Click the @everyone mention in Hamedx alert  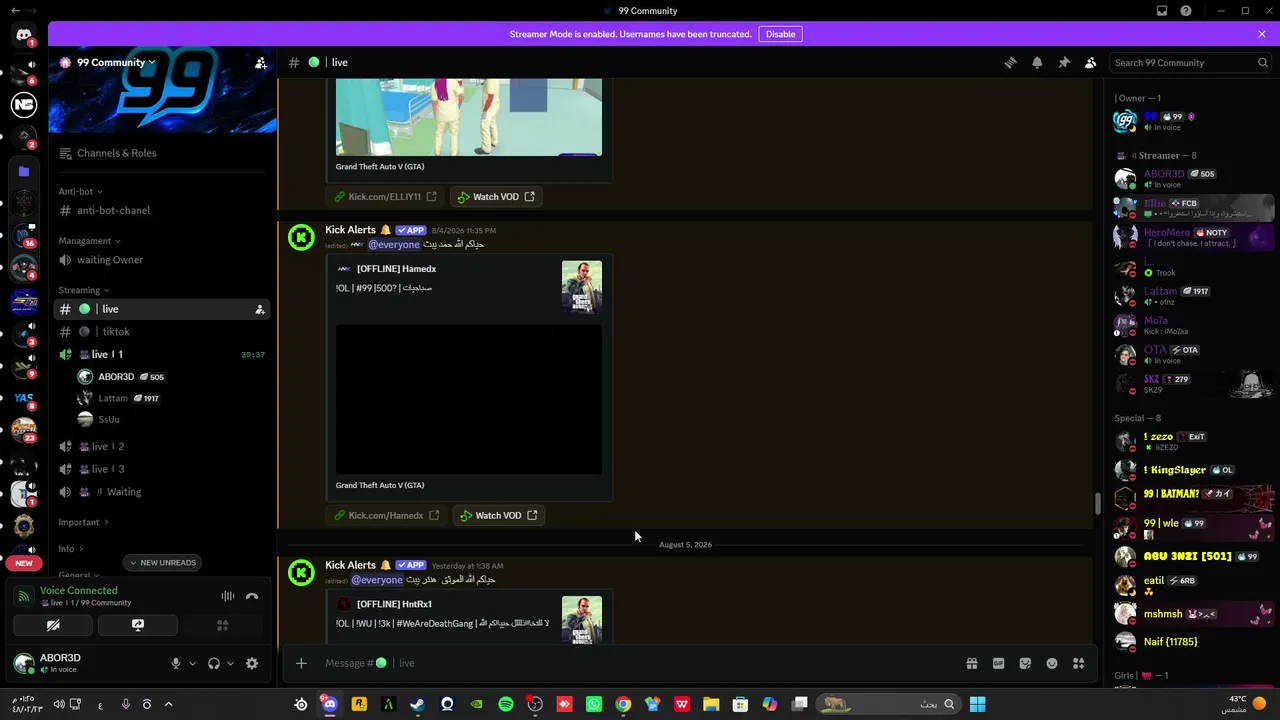coord(394,244)
